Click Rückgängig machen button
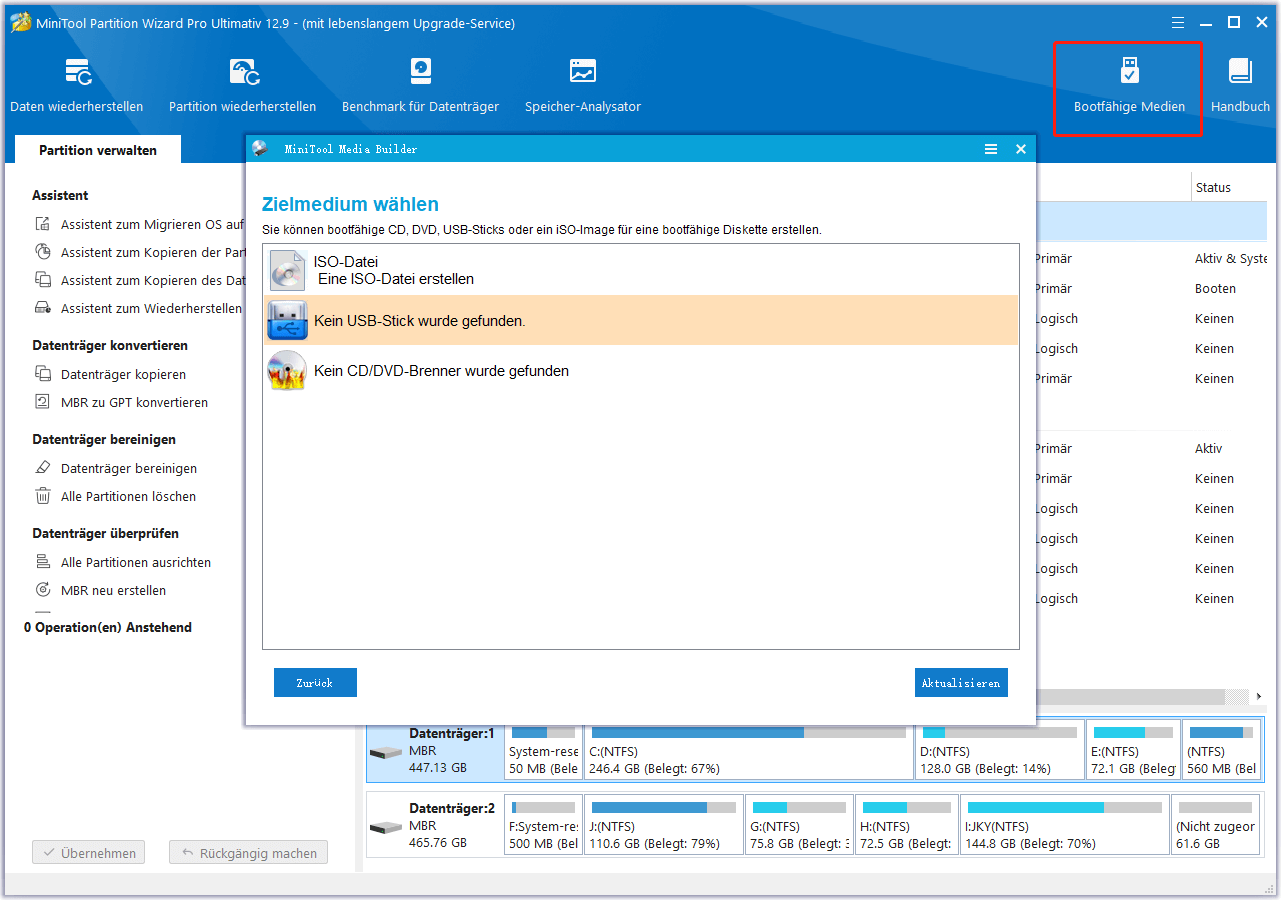The width and height of the screenshot is (1281, 900). tap(248, 853)
